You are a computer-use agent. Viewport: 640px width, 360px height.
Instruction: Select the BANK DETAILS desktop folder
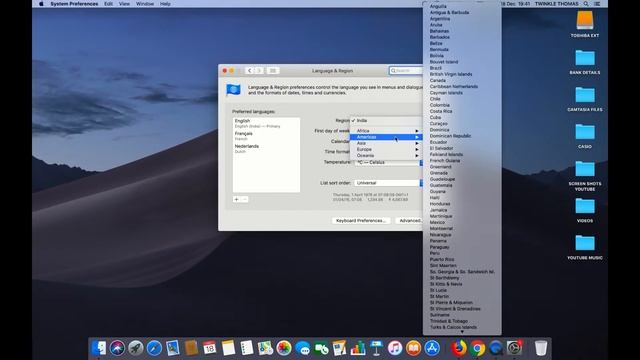click(x=585, y=62)
